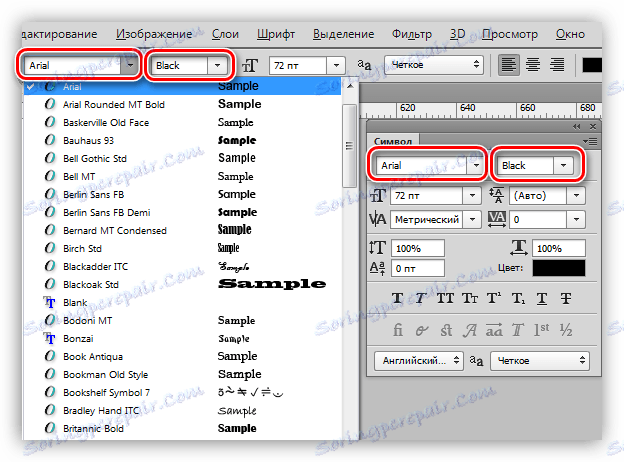The width and height of the screenshot is (624, 462).
Task: Open the tracking dropdown with value 0
Action: pyautogui.click(x=576, y=219)
